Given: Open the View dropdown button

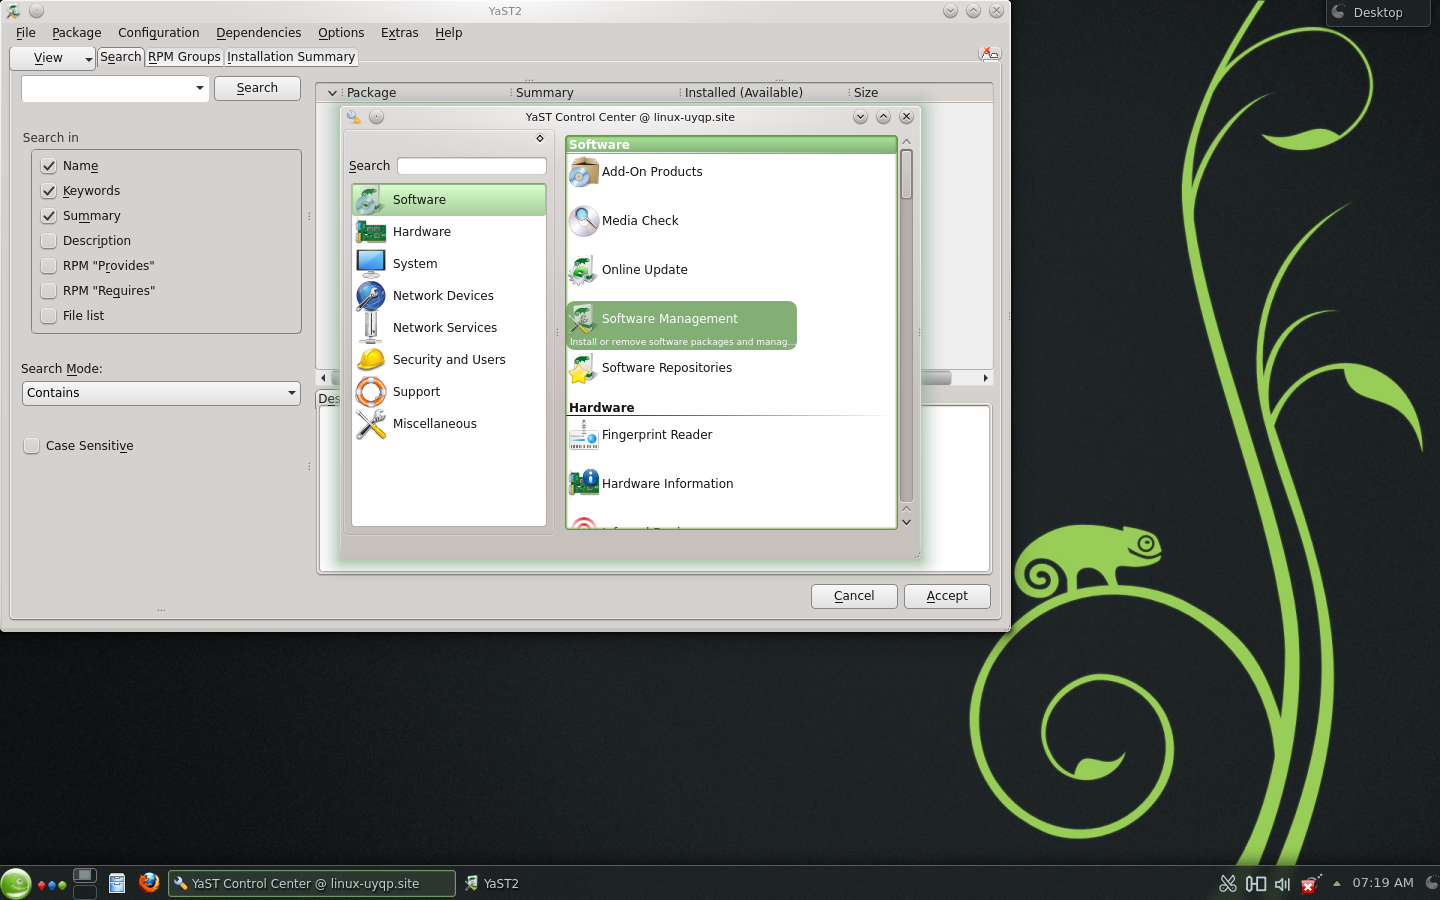Looking at the screenshot, I should (53, 58).
